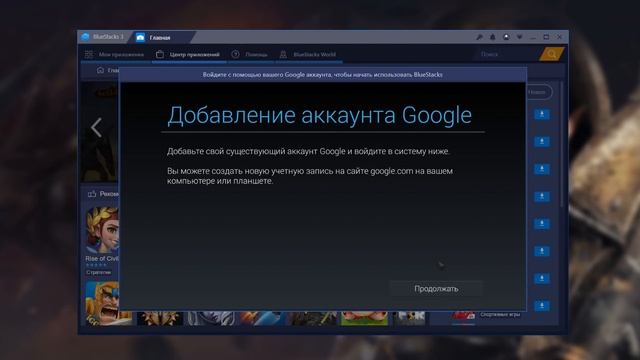The height and width of the screenshot is (360, 640).
Task: Go to previous banner with left chevron
Action: [x=96, y=127]
